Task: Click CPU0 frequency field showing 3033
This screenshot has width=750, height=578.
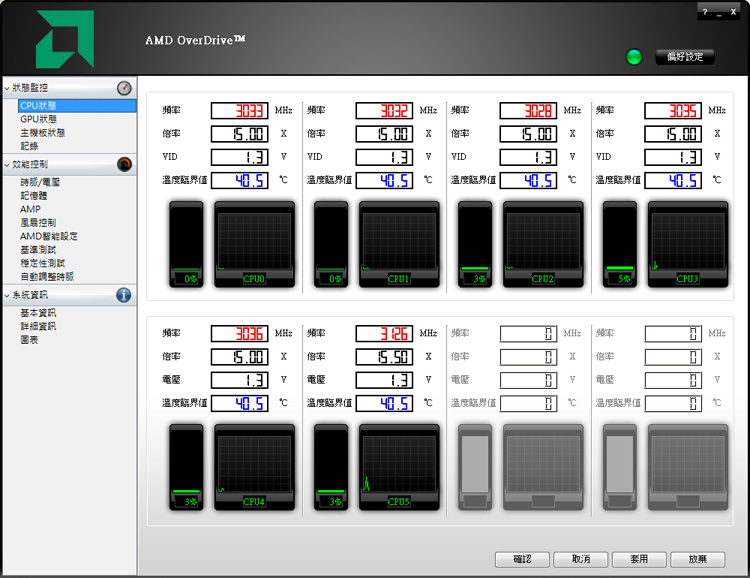Action: (x=240, y=111)
